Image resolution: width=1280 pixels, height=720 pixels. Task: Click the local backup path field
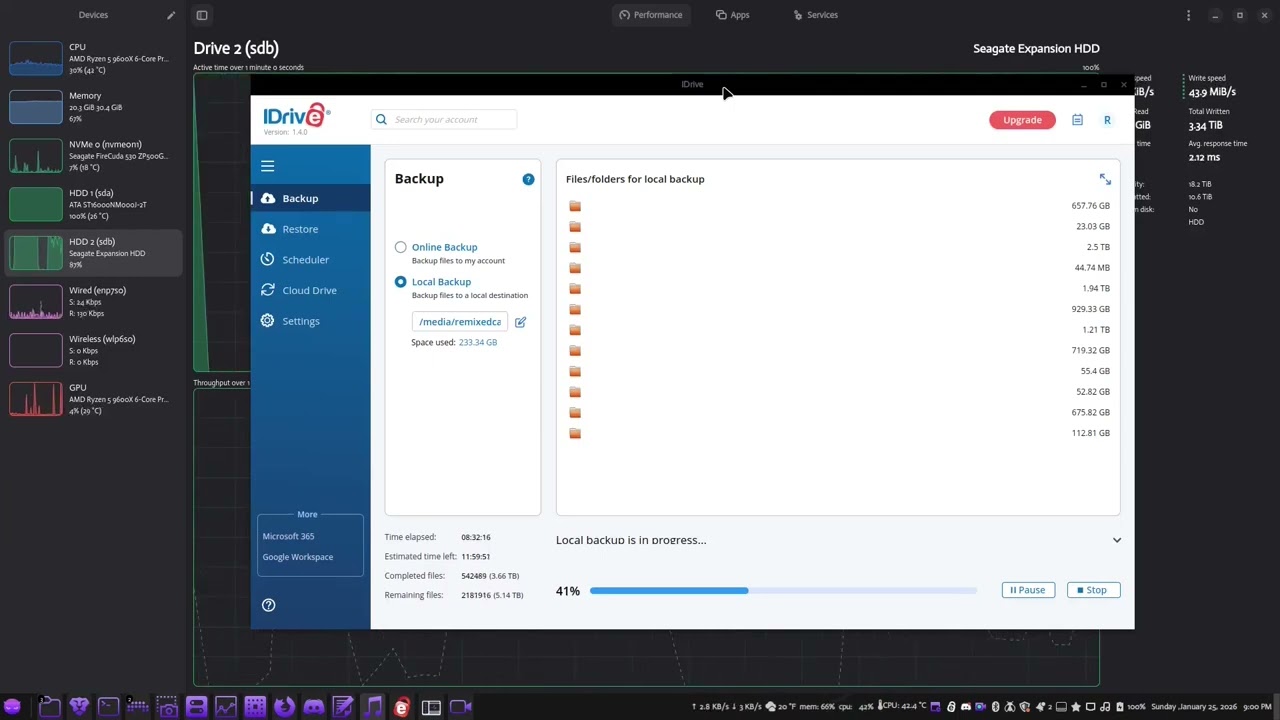(460, 322)
